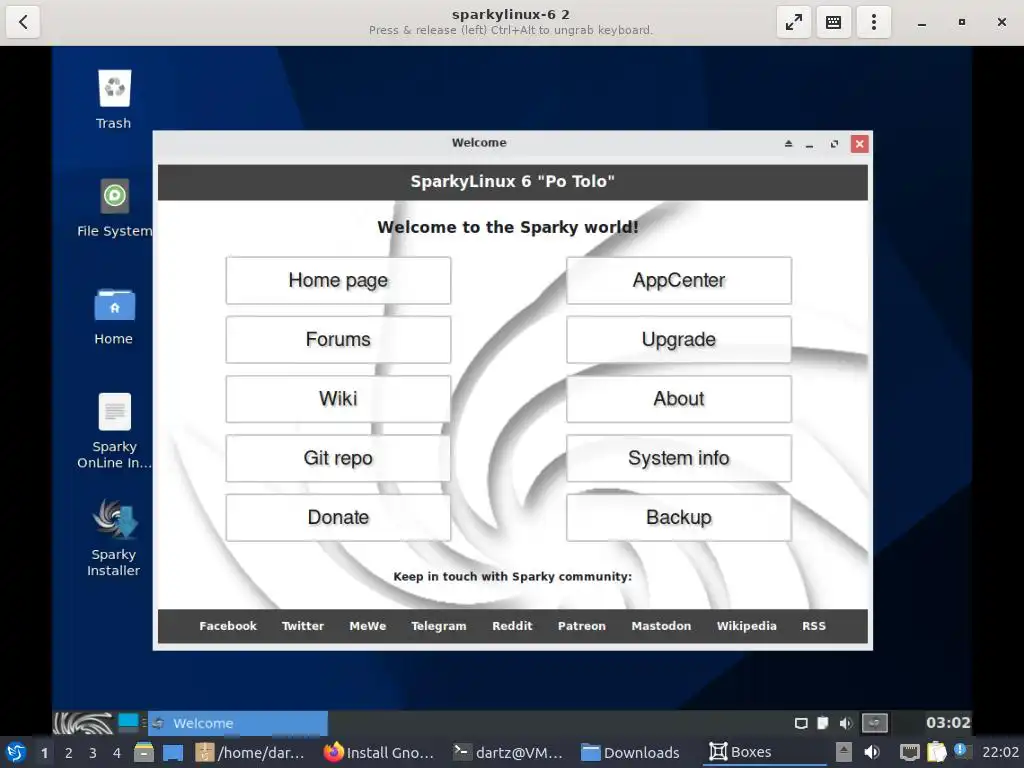The image size is (1024, 768).
Task: Open the Mastodon community link
Action: 661,626
